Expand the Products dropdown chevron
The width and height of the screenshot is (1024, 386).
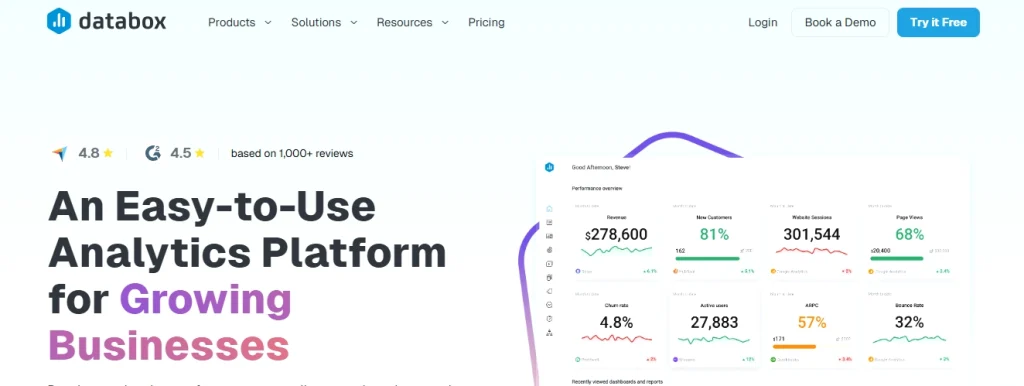(x=268, y=22)
